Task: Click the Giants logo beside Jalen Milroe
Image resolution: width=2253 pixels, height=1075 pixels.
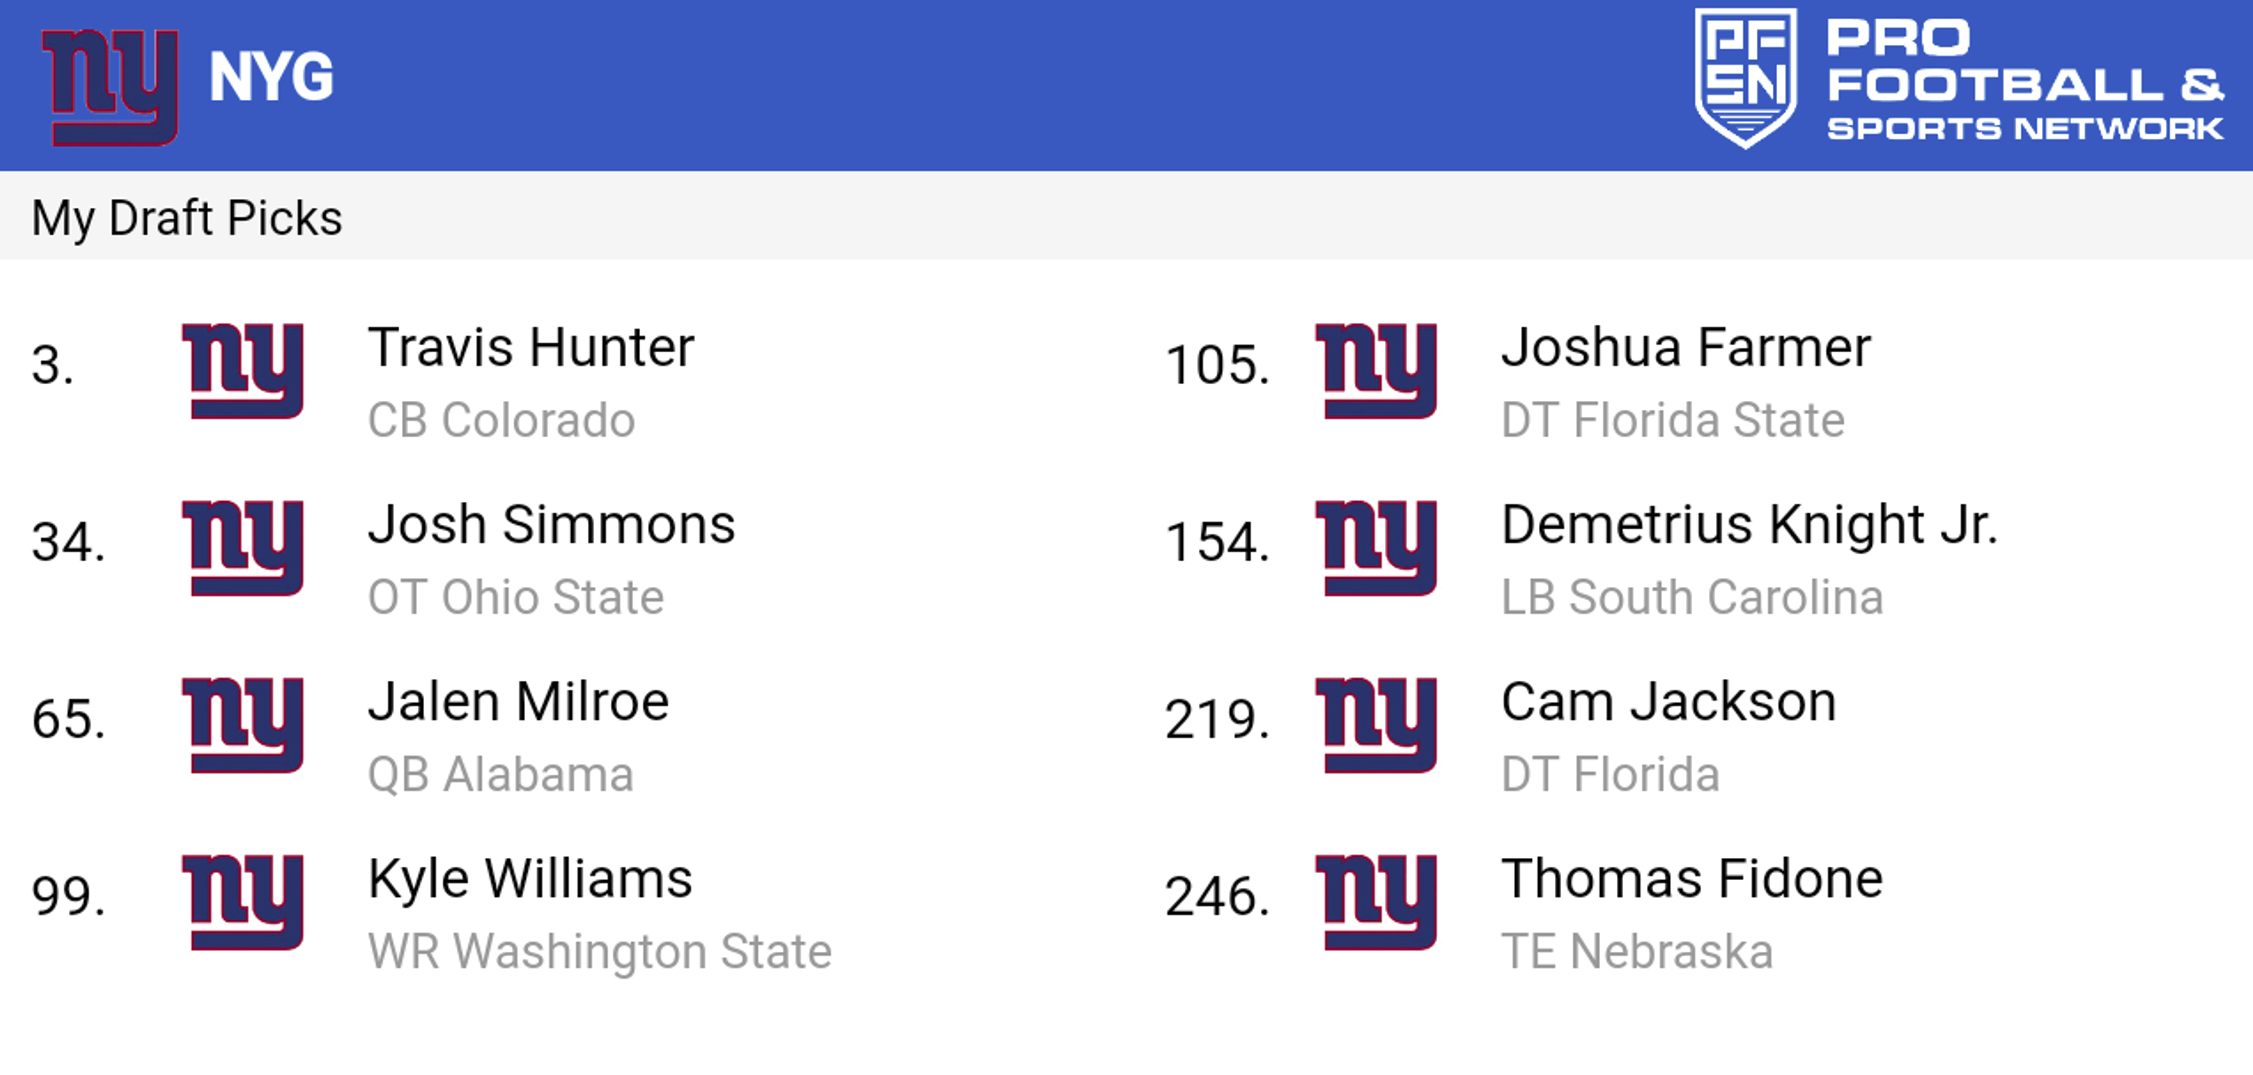Action: click(x=243, y=724)
